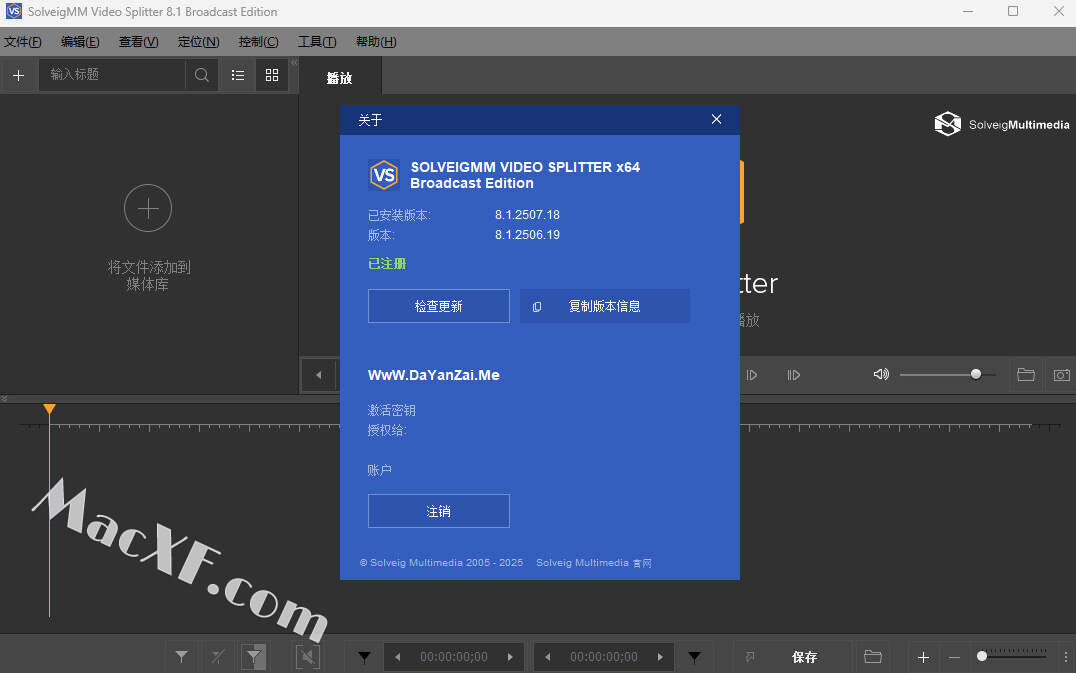Click the orange timeline cursor marker
This screenshot has width=1076, height=673.
click(49, 409)
